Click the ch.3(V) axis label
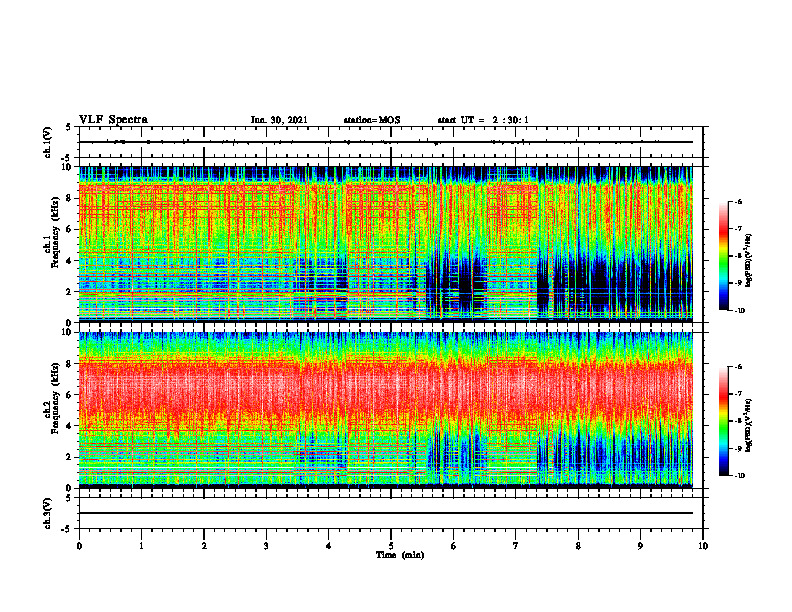Screen dimensions: 792x612 pos(48,513)
